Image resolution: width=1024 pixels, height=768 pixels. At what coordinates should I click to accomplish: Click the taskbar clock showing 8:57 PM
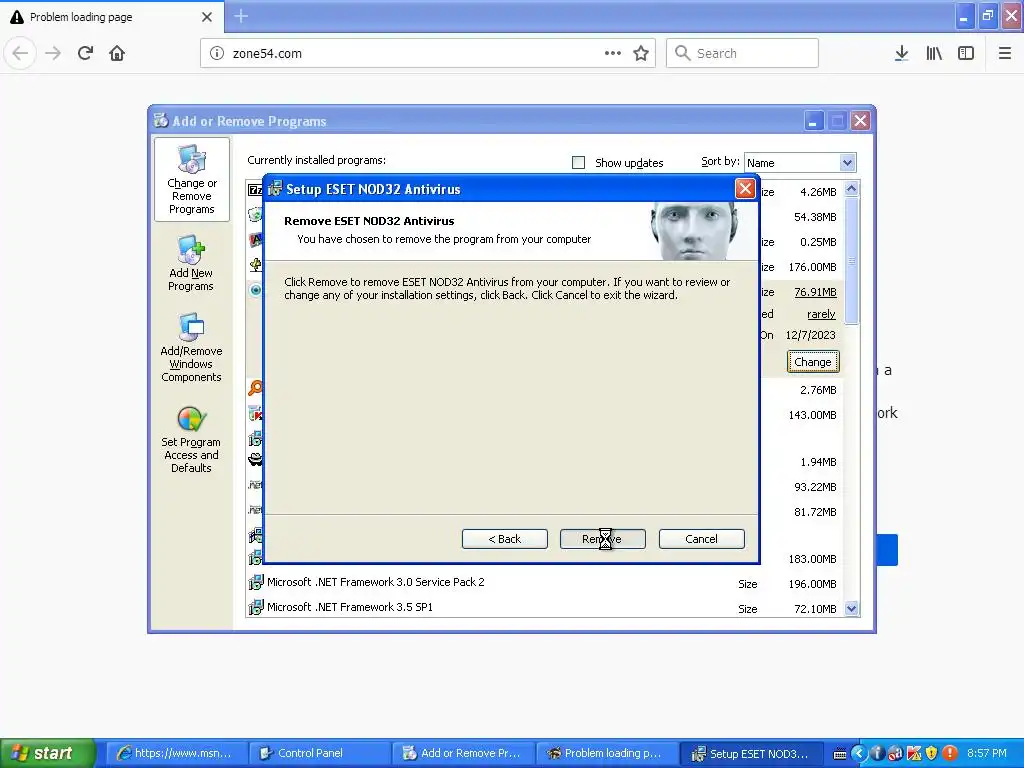point(987,754)
